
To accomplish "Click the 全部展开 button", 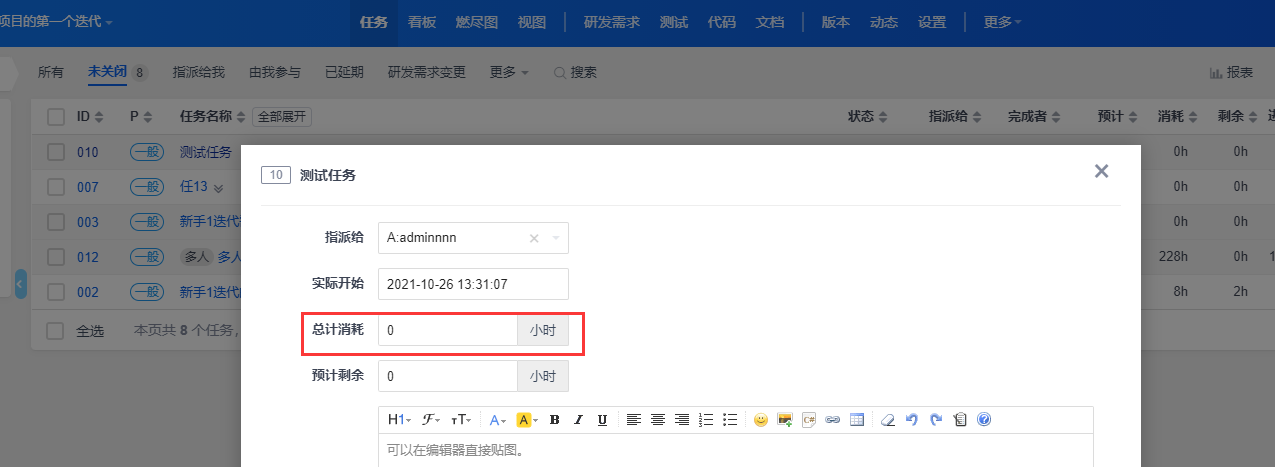I will click(x=282, y=117).
